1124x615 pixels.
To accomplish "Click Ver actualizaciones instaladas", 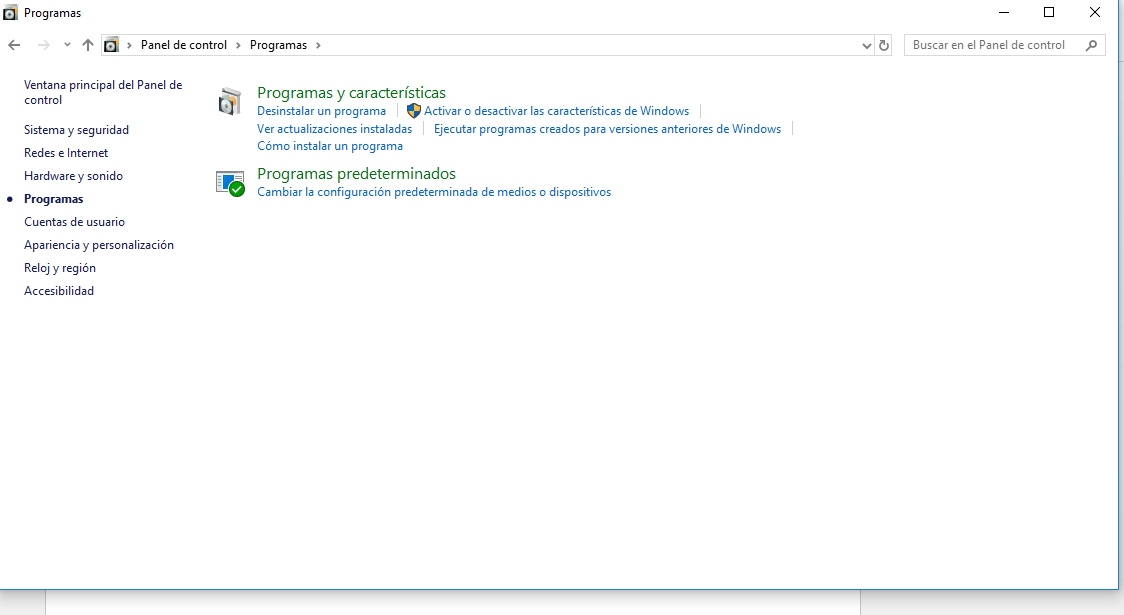I will point(334,129).
